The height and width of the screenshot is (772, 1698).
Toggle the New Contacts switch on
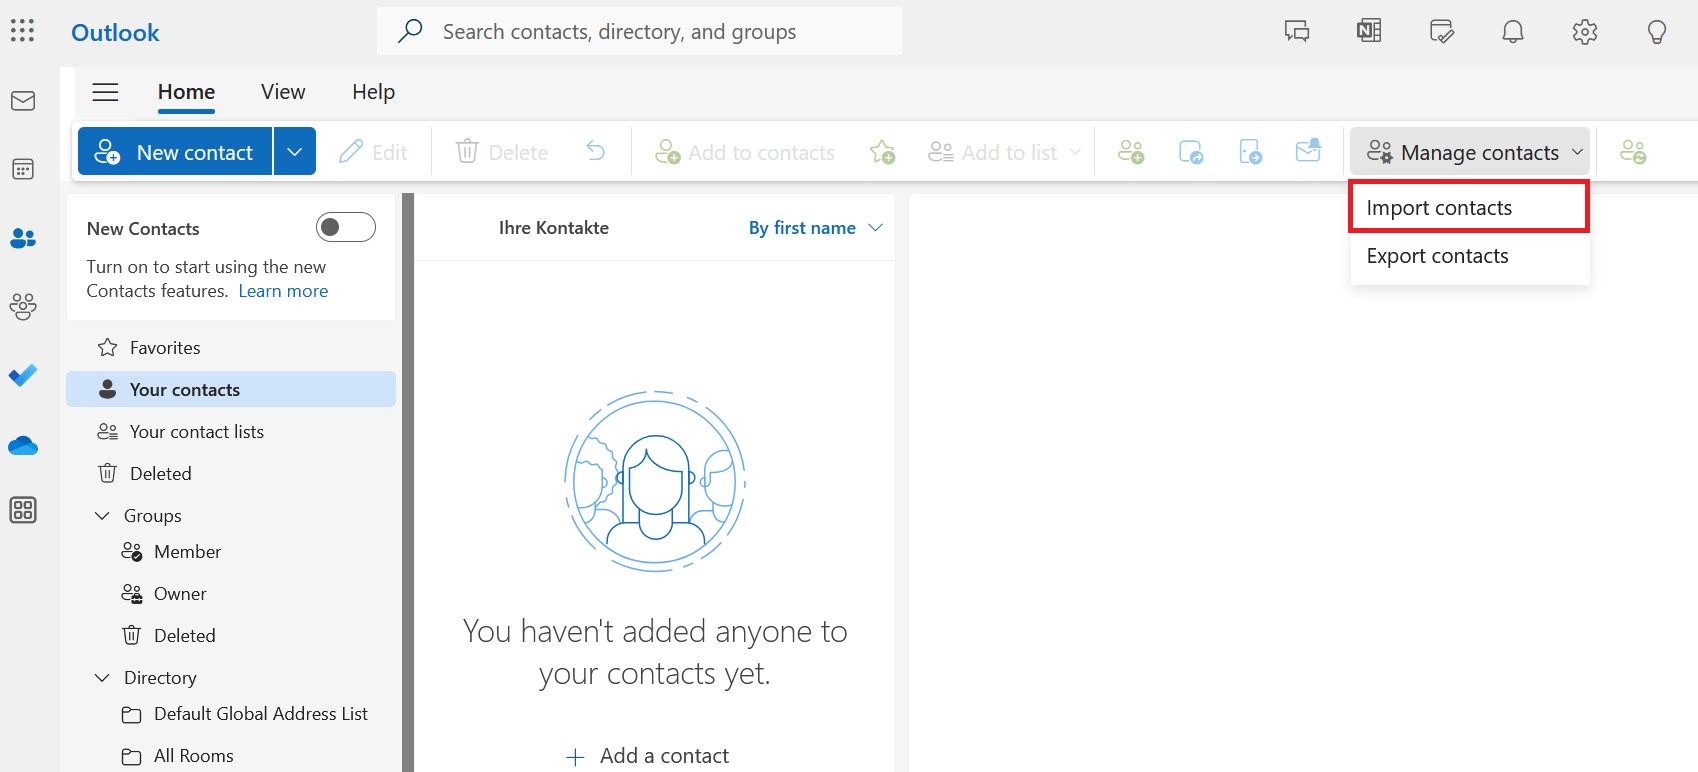click(x=345, y=228)
